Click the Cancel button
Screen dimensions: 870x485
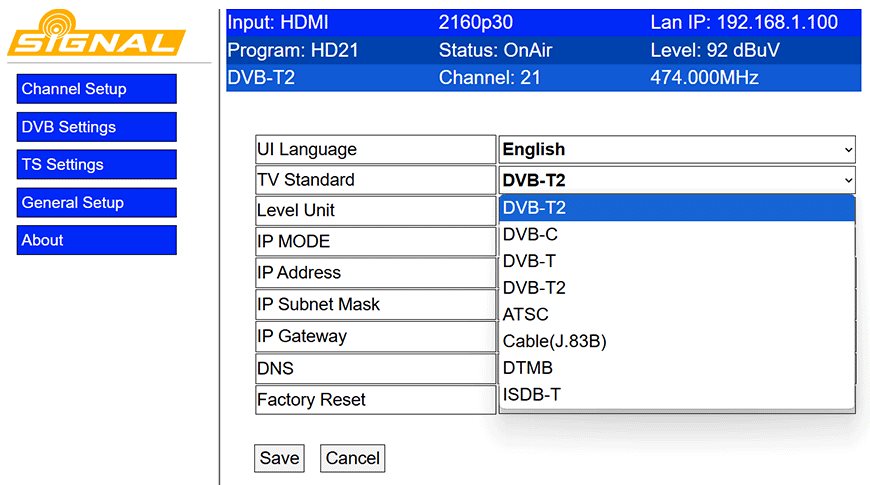352,458
